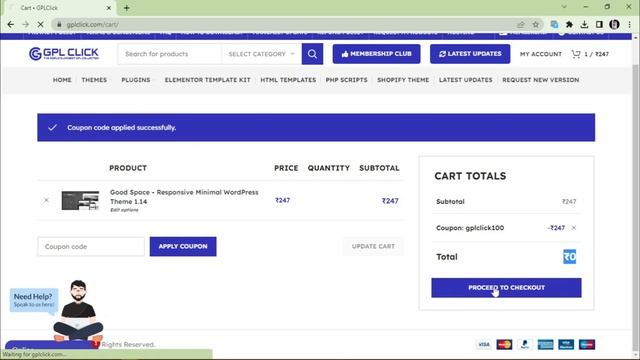Close the Cart - GPLClick tab
Image resolution: width=640 pixels, height=360 pixels.
coord(109,8)
